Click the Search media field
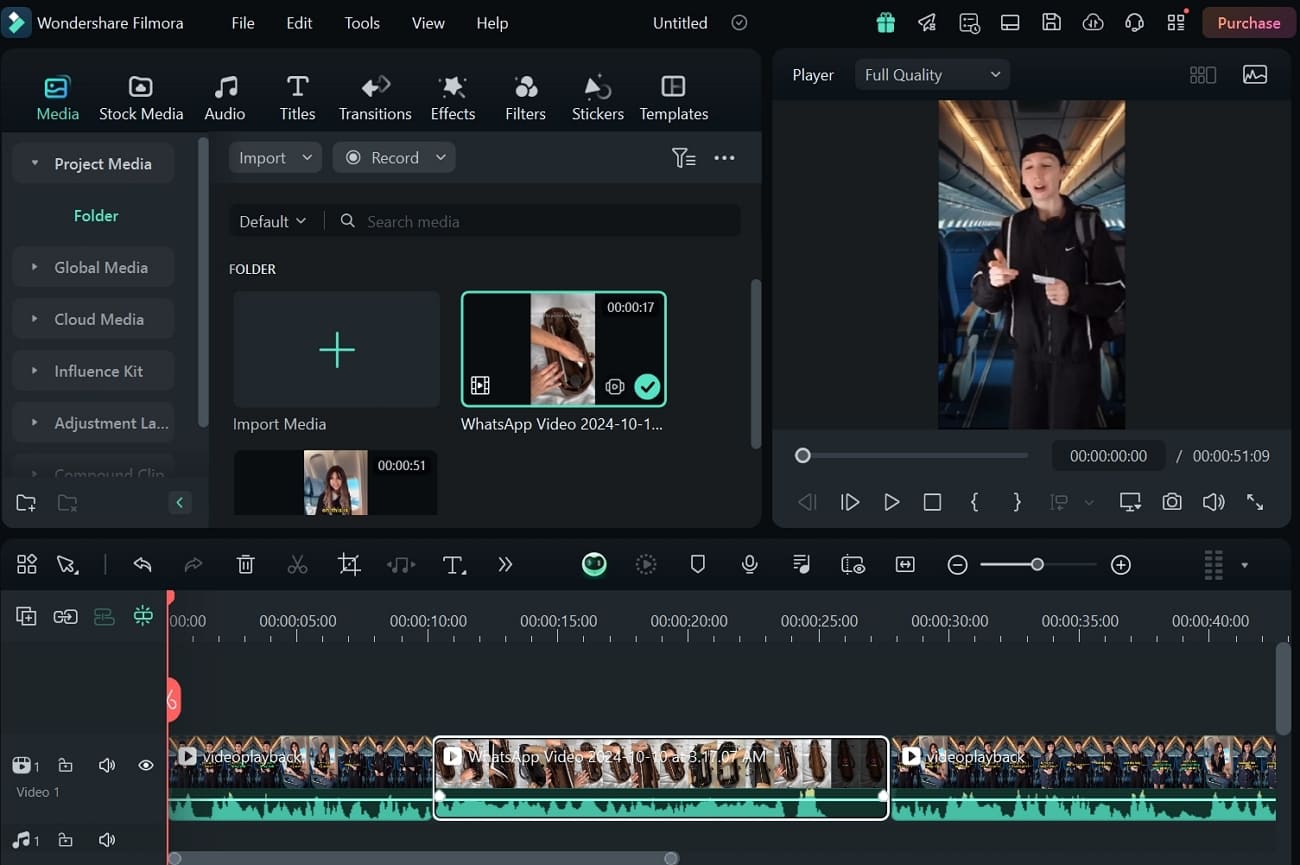The width and height of the screenshot is (1300, 865). pos(534,221)
